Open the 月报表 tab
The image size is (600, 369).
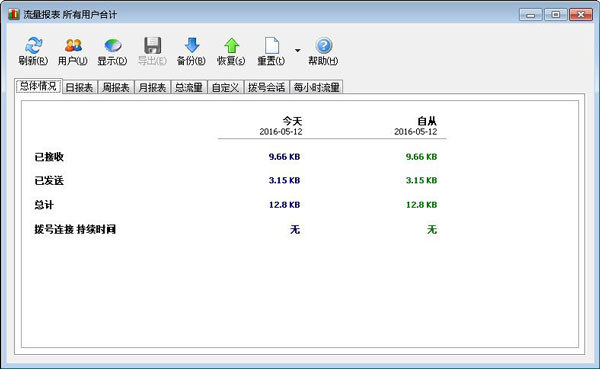[152, 87]
